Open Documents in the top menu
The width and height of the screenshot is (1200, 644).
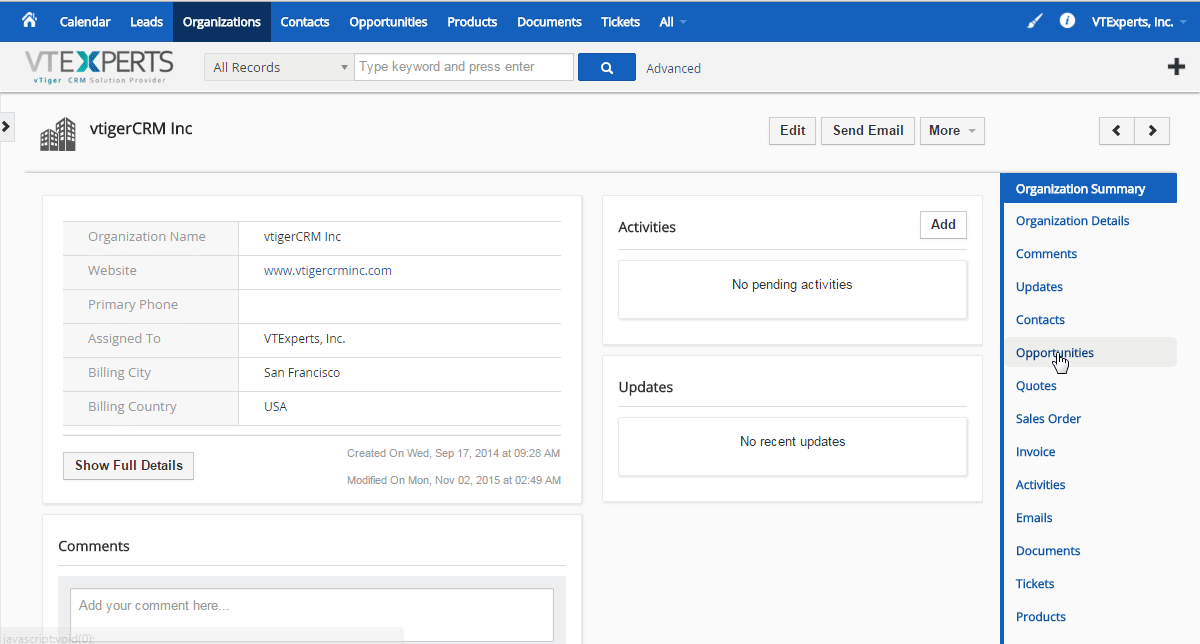pyautogui.click(x=549, y=21)
